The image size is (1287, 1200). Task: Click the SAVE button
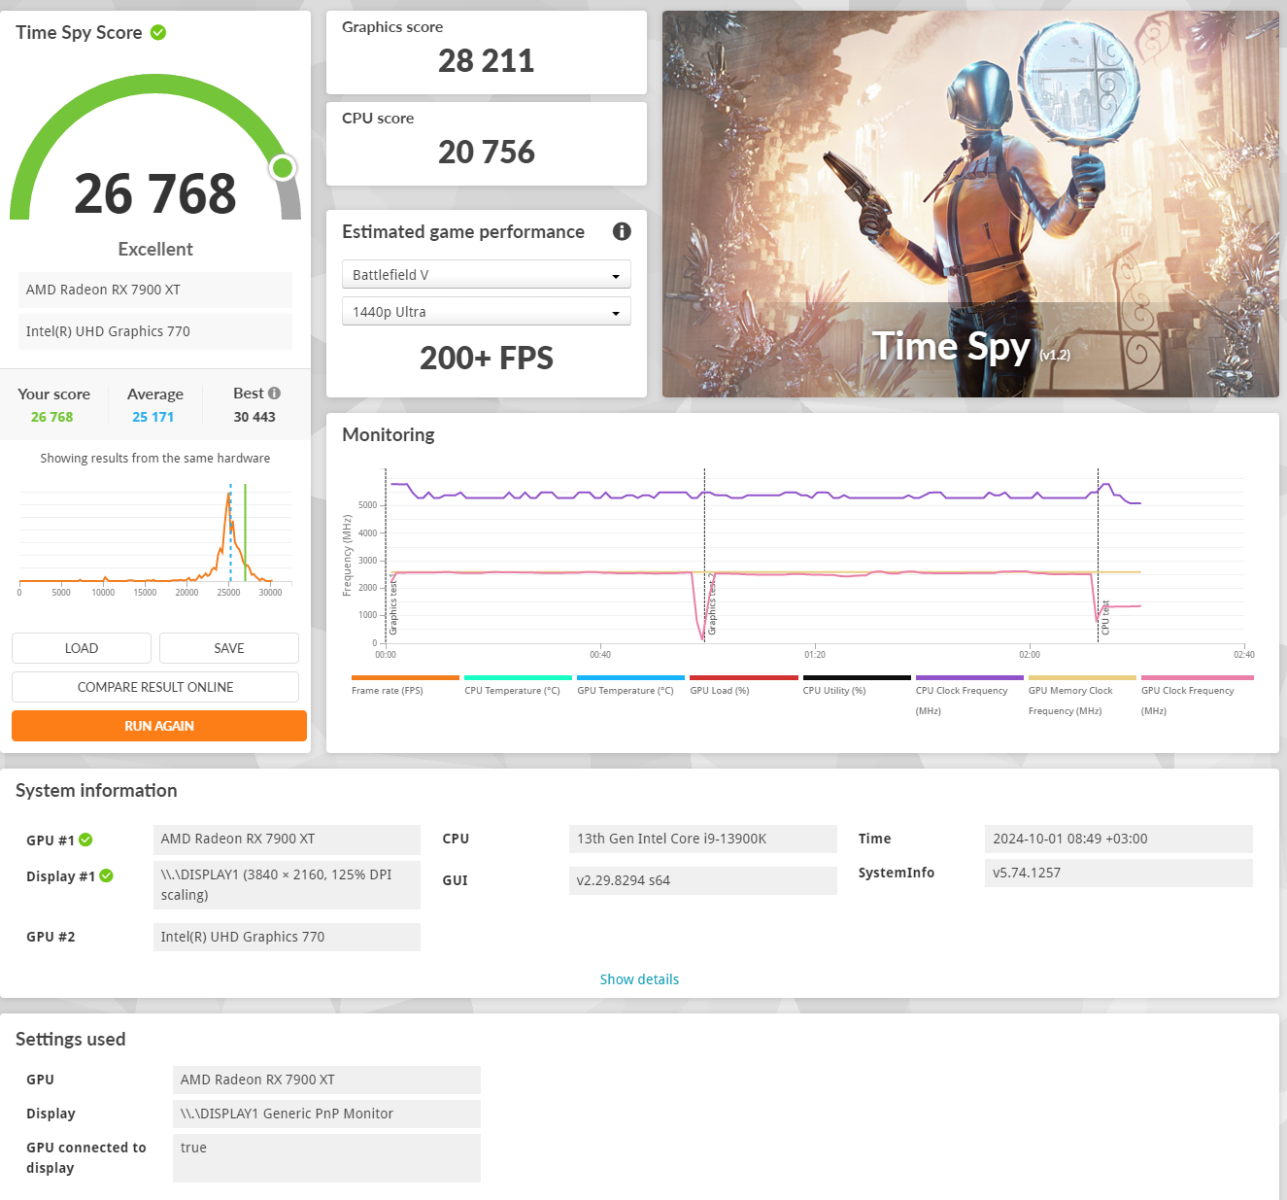[x=229, y=648]
